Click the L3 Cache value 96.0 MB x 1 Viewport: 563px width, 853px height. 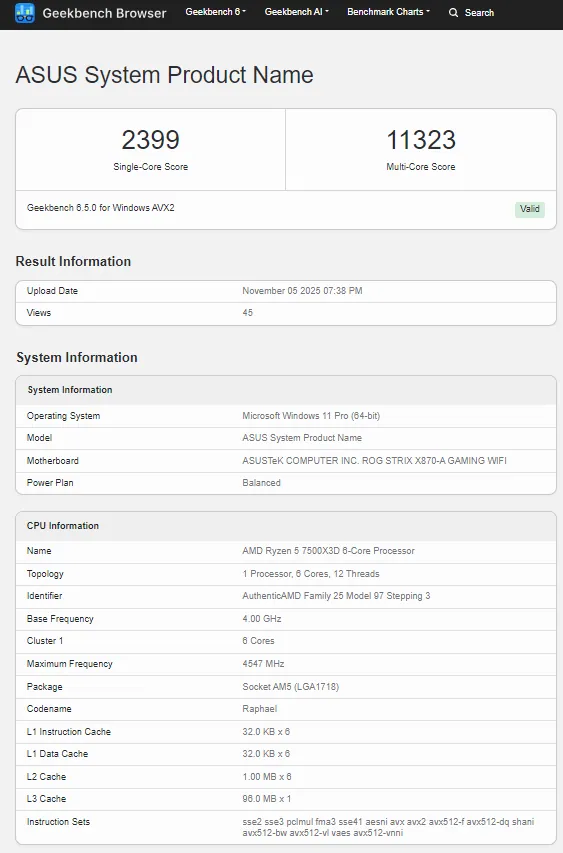tap(267, 799)
